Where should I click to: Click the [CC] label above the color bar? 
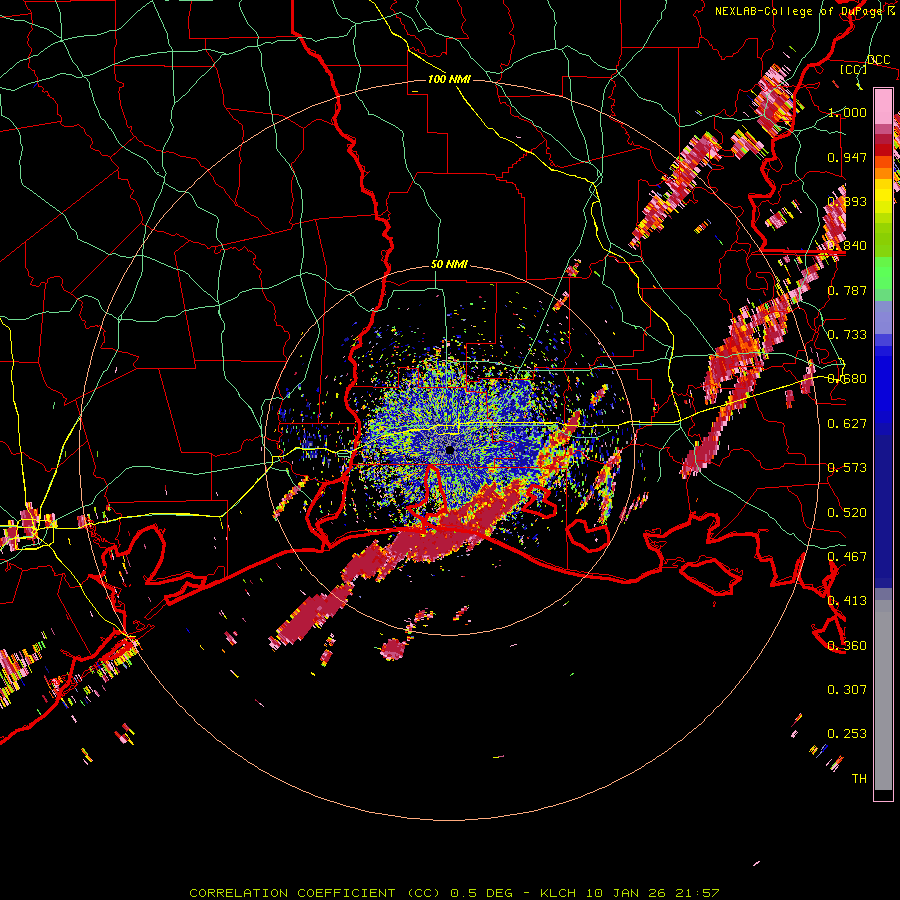tap(854, 69)
